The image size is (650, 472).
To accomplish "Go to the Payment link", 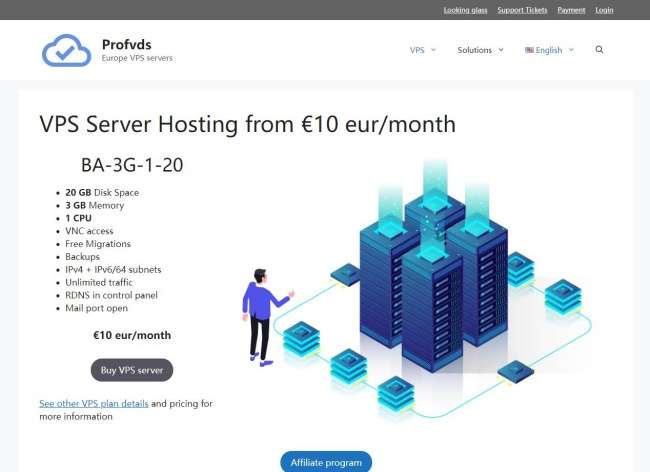I will (571, 10).
